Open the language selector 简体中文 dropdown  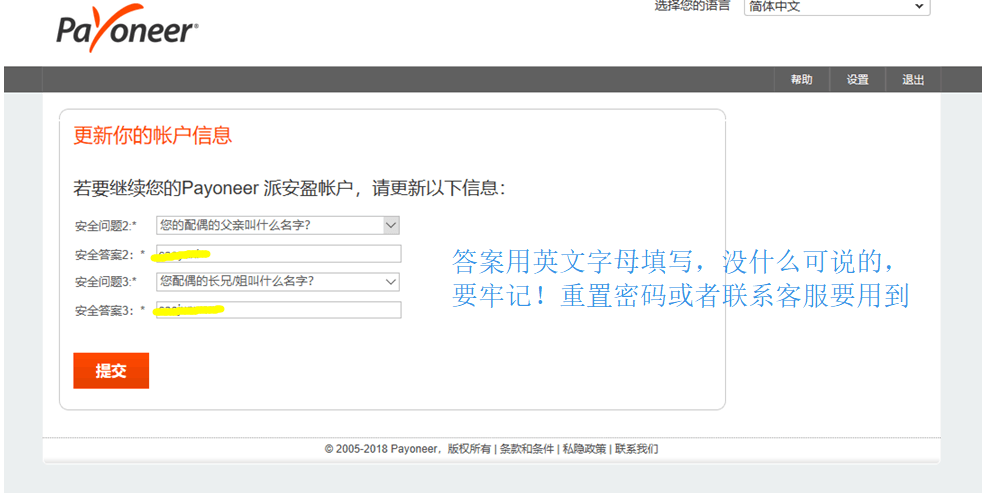(837, 7)
